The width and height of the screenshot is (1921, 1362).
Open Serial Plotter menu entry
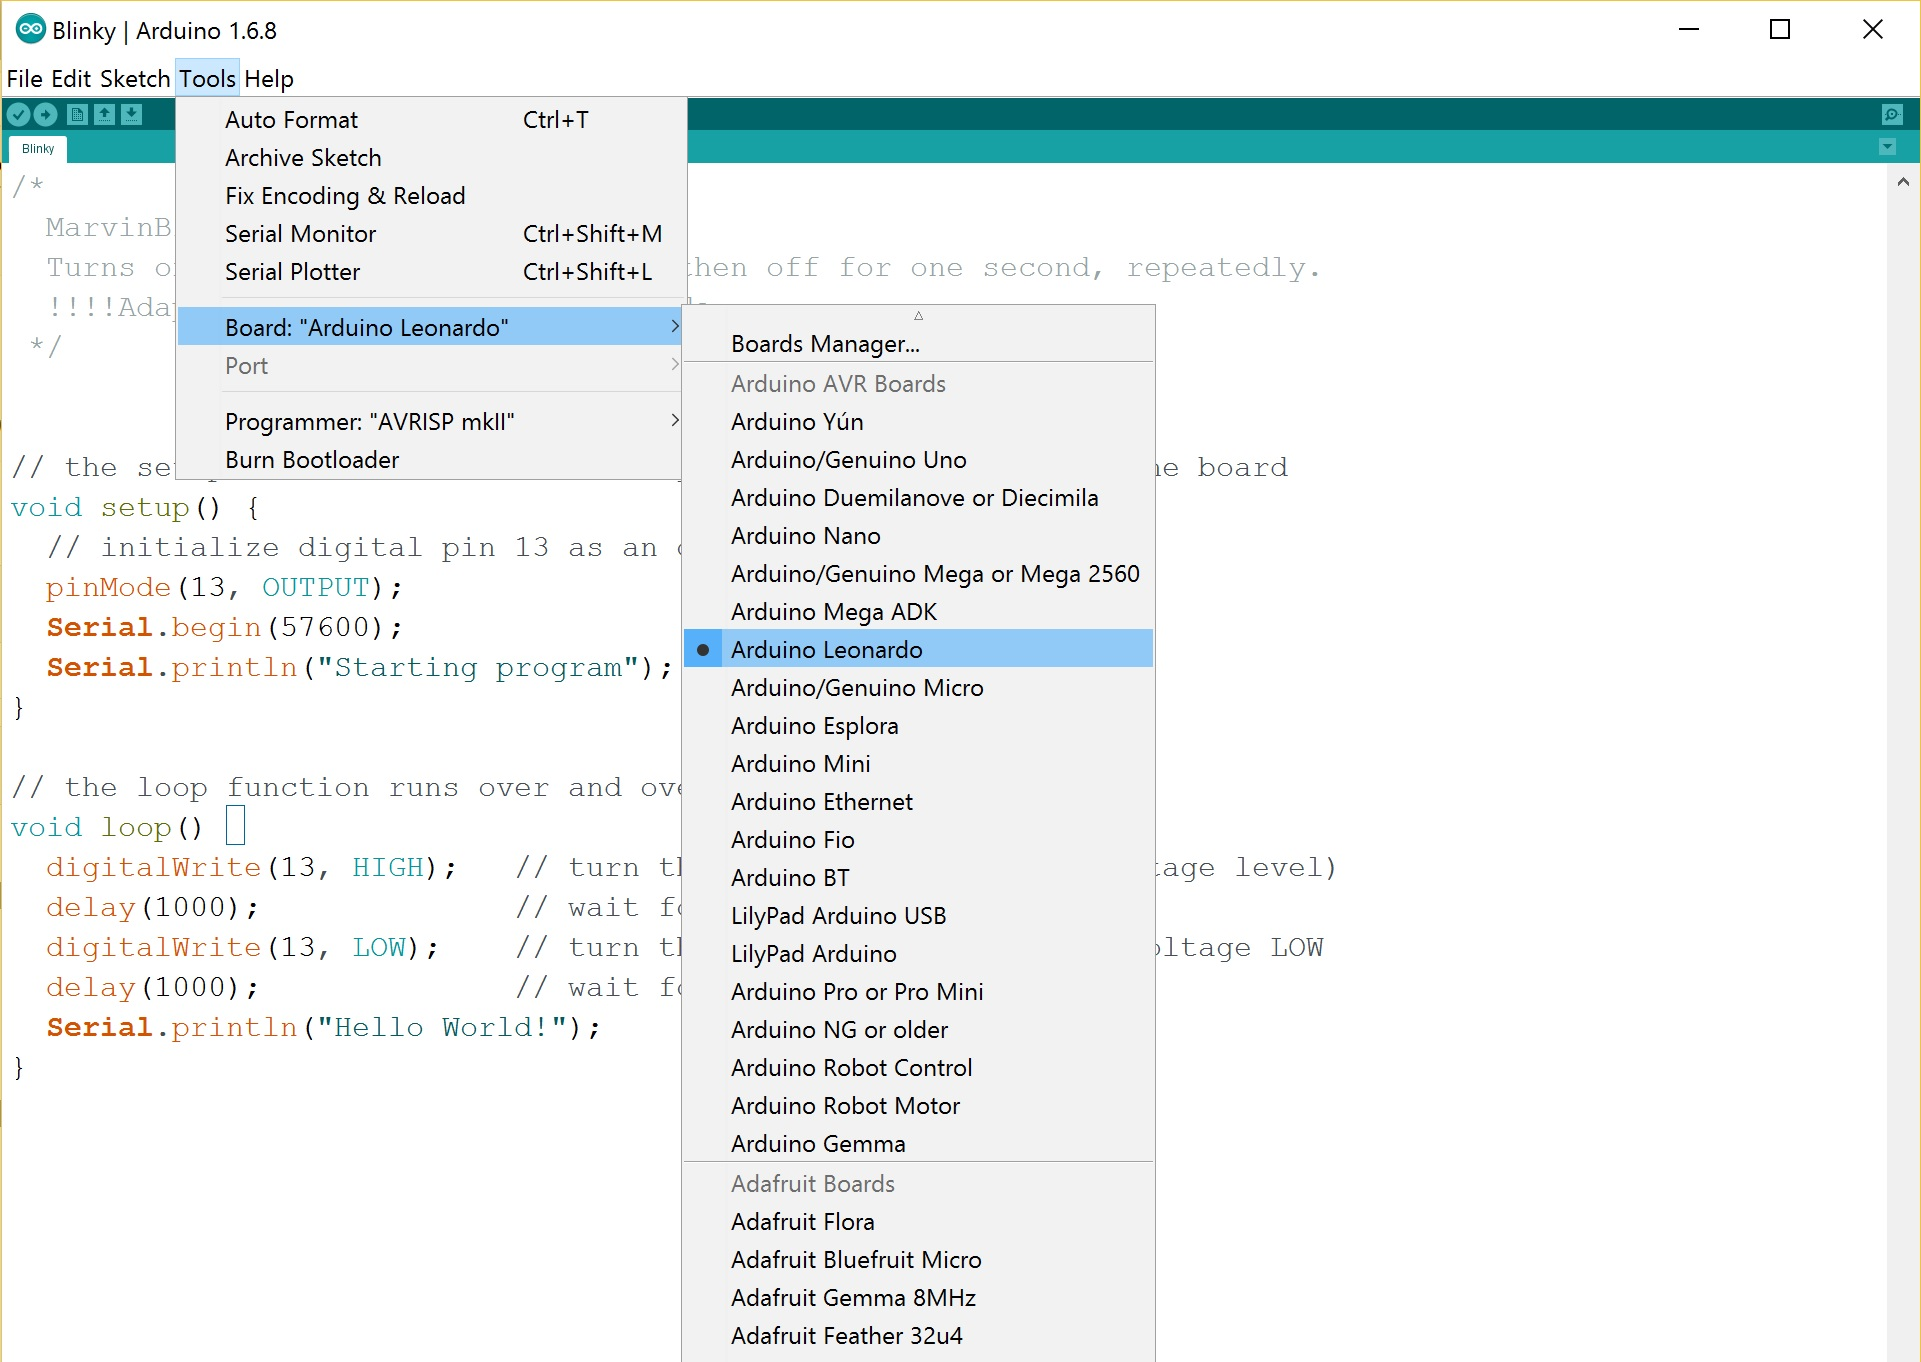431,272
